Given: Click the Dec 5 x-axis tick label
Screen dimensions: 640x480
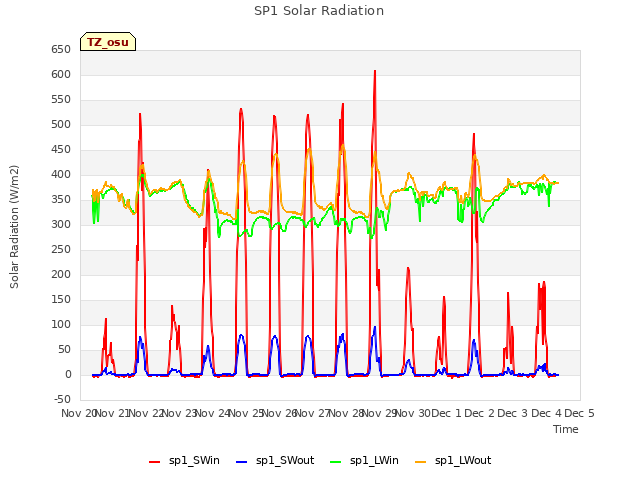Looking at the screenshot, I should (x=579, y=413).
